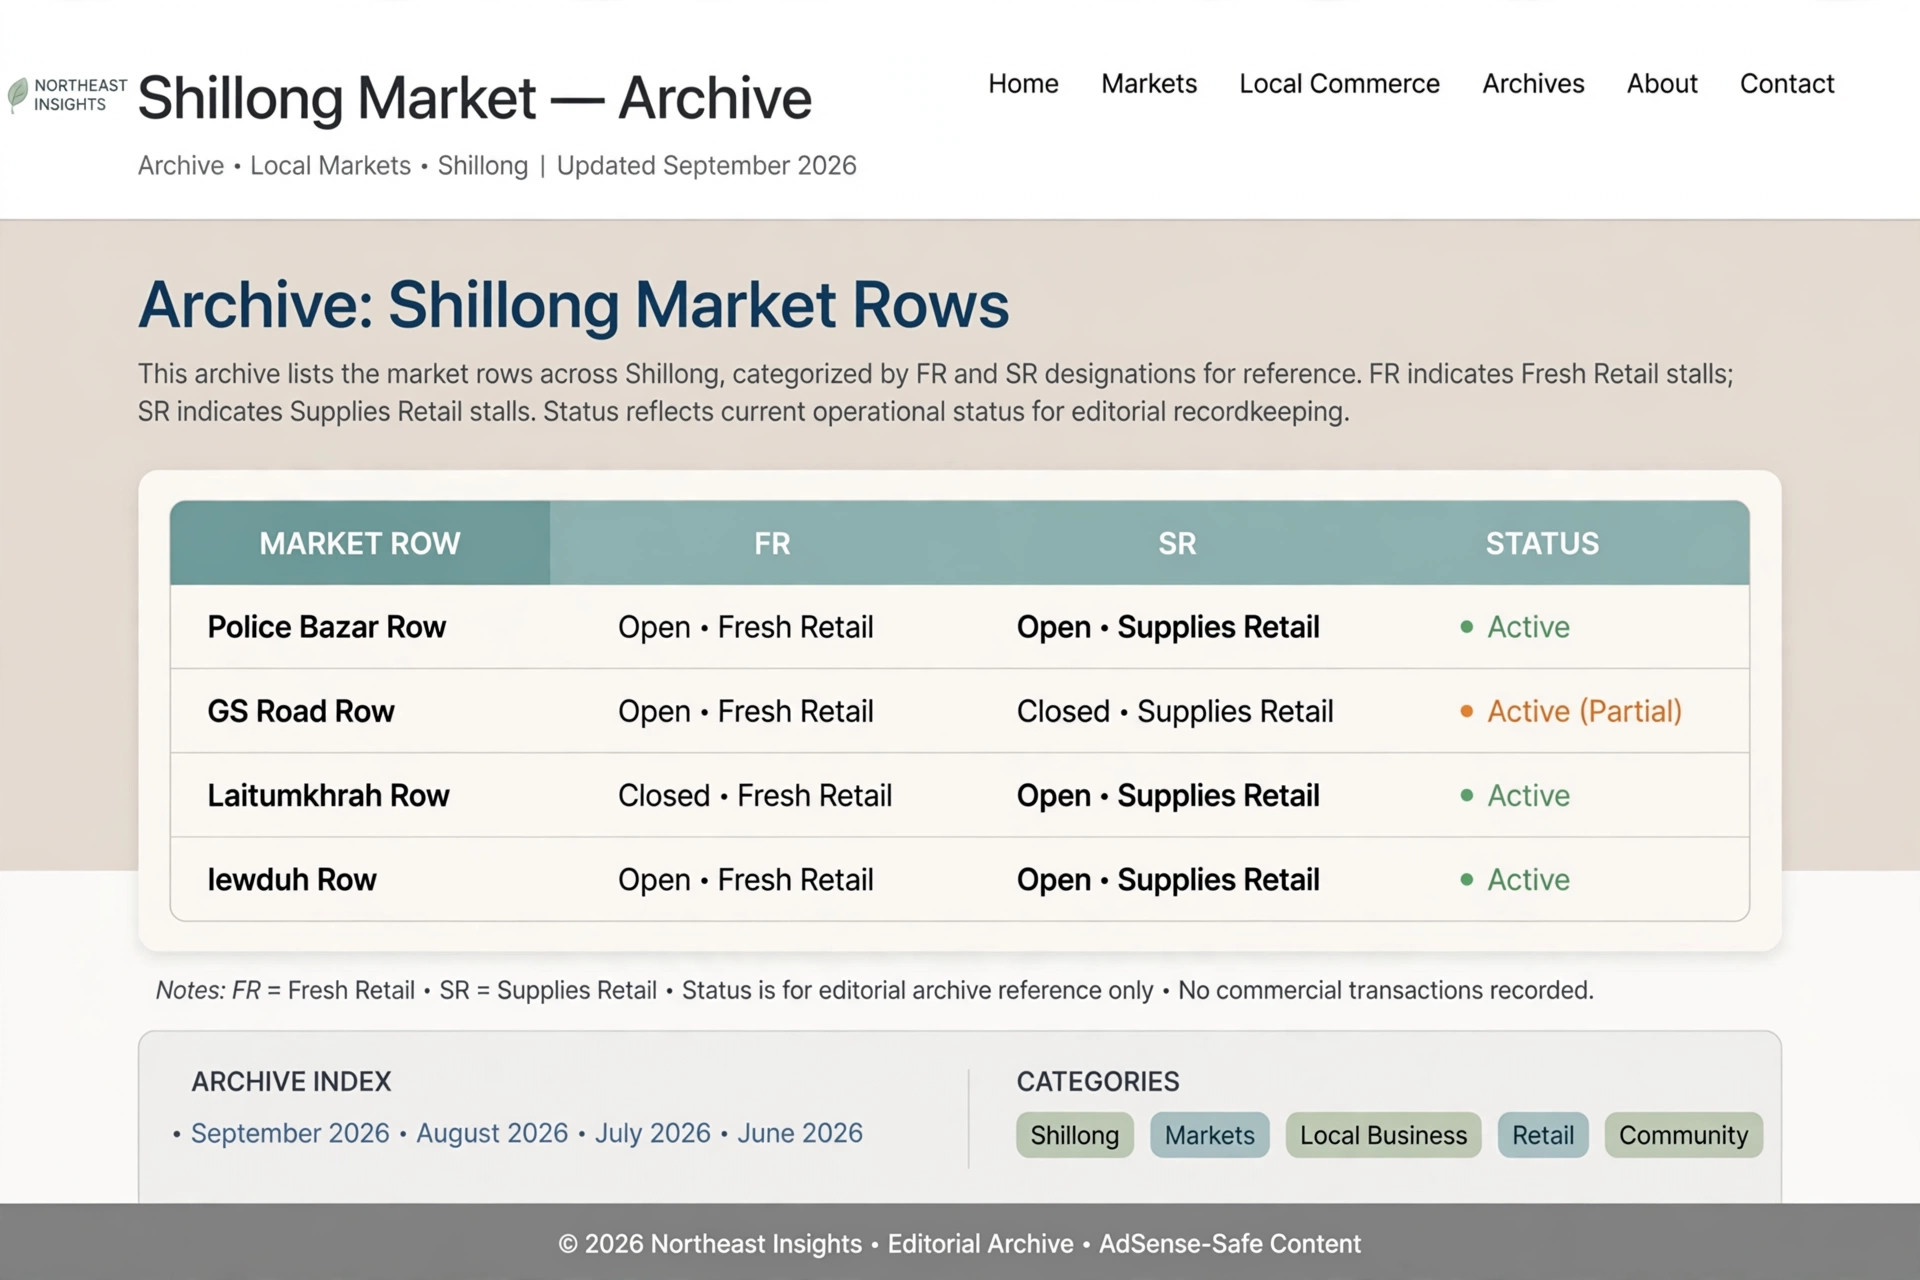Click Closed Supplies Retail in GS Road row

point(1175,711)
